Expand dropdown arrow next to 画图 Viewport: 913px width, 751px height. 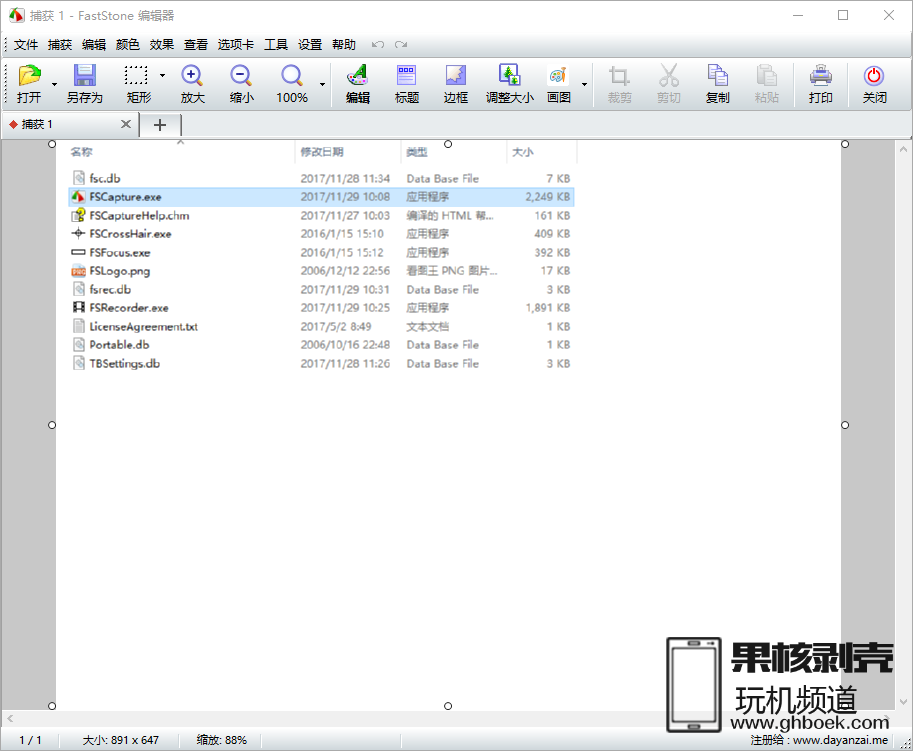click(x=584, y=84)
